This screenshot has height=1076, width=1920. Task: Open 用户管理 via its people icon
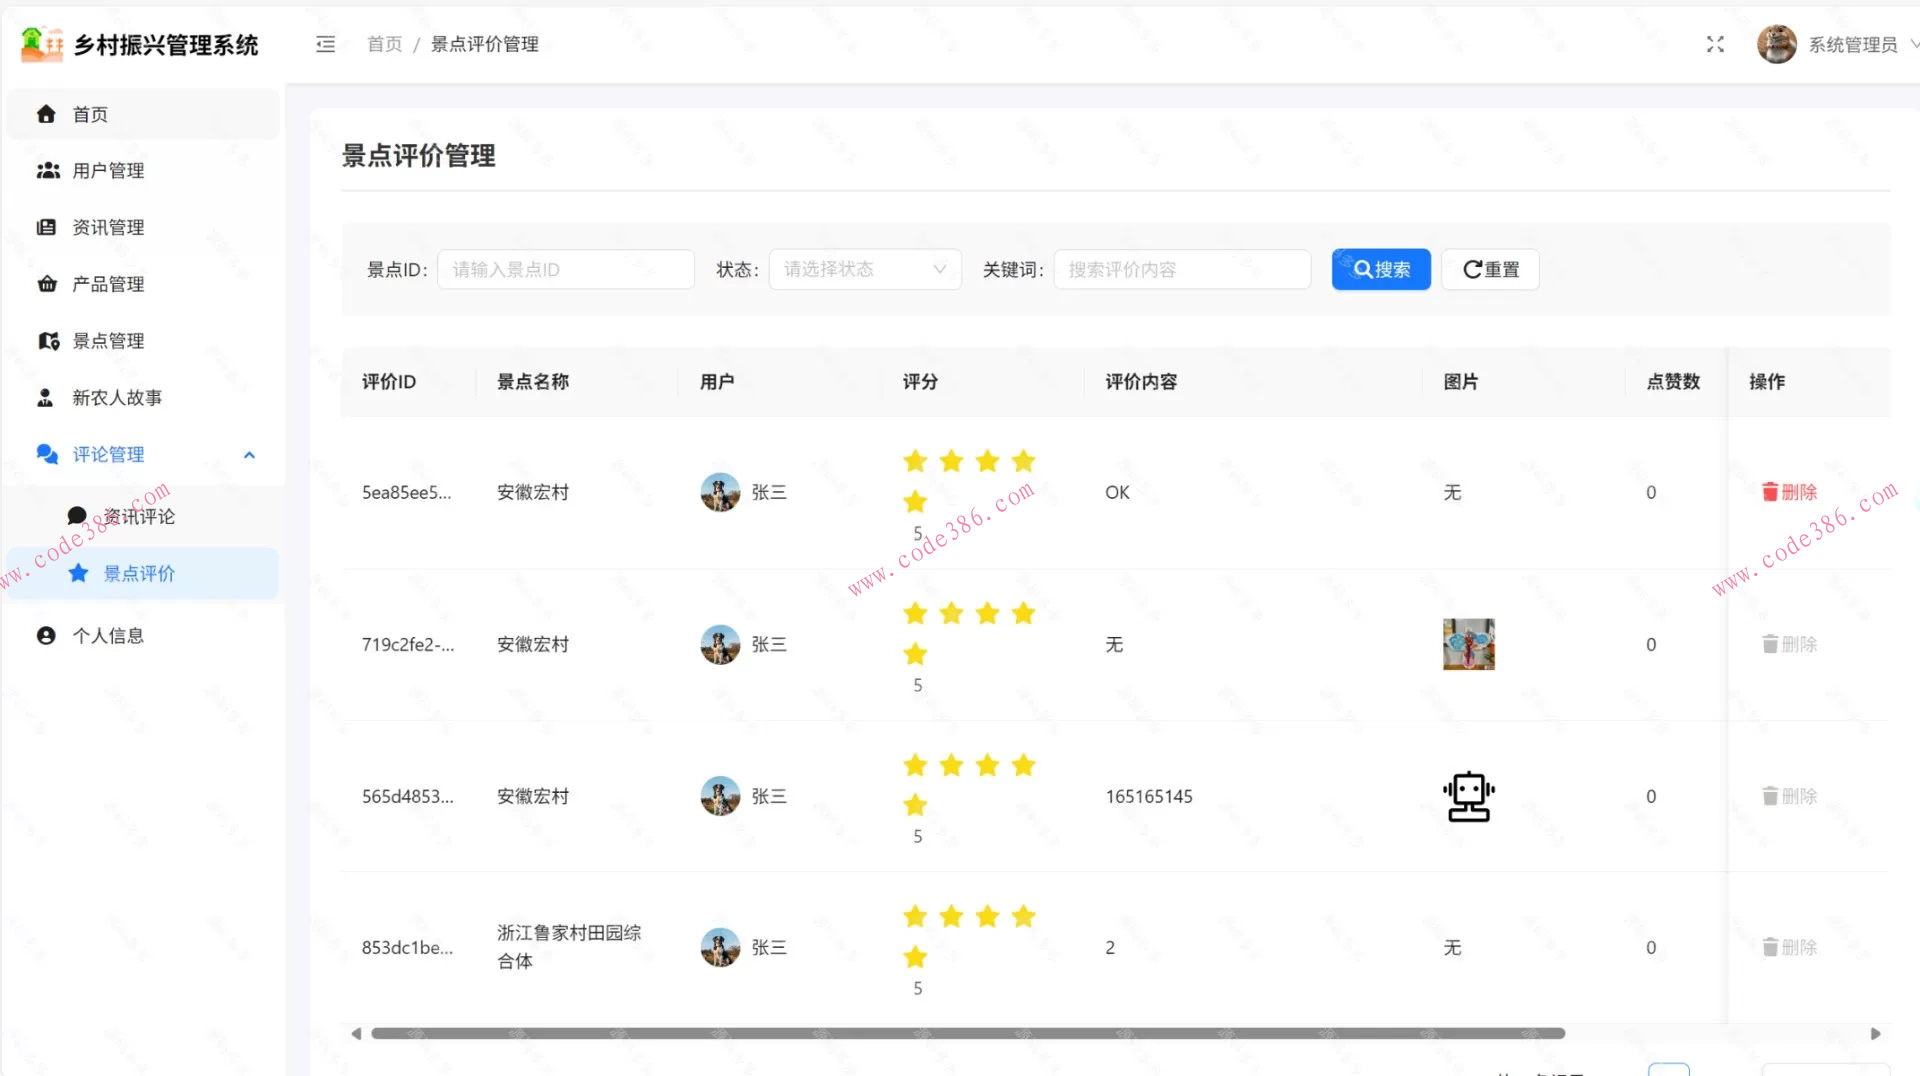click(x=47, y=170)
